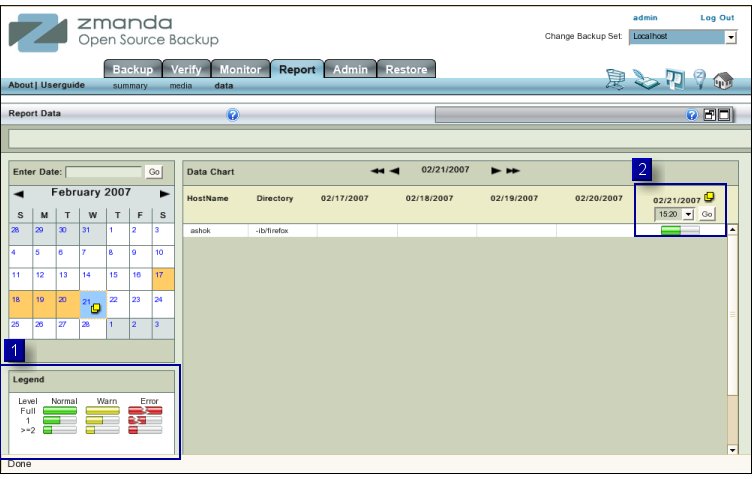The height and width of the screenshot is (479, 752).
Task: Click the 02/20/2007 column header
Action: [x=599, y=198]
